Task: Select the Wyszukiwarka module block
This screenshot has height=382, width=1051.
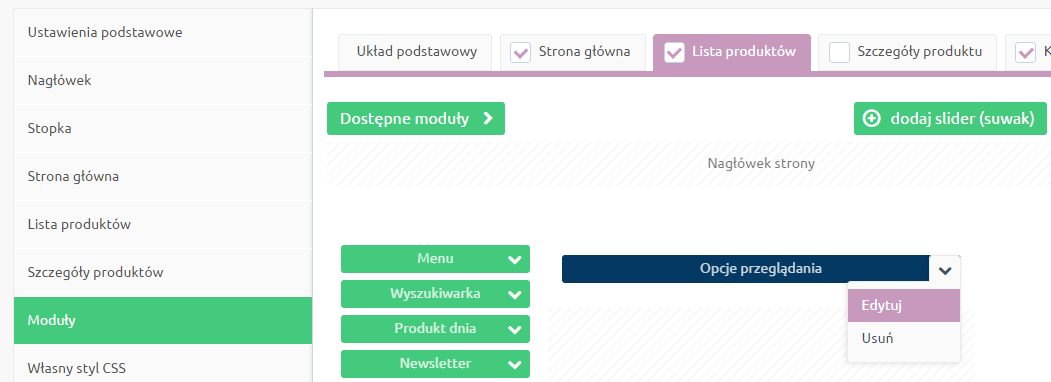Action: pyautogui.click(x=435, y=294)
